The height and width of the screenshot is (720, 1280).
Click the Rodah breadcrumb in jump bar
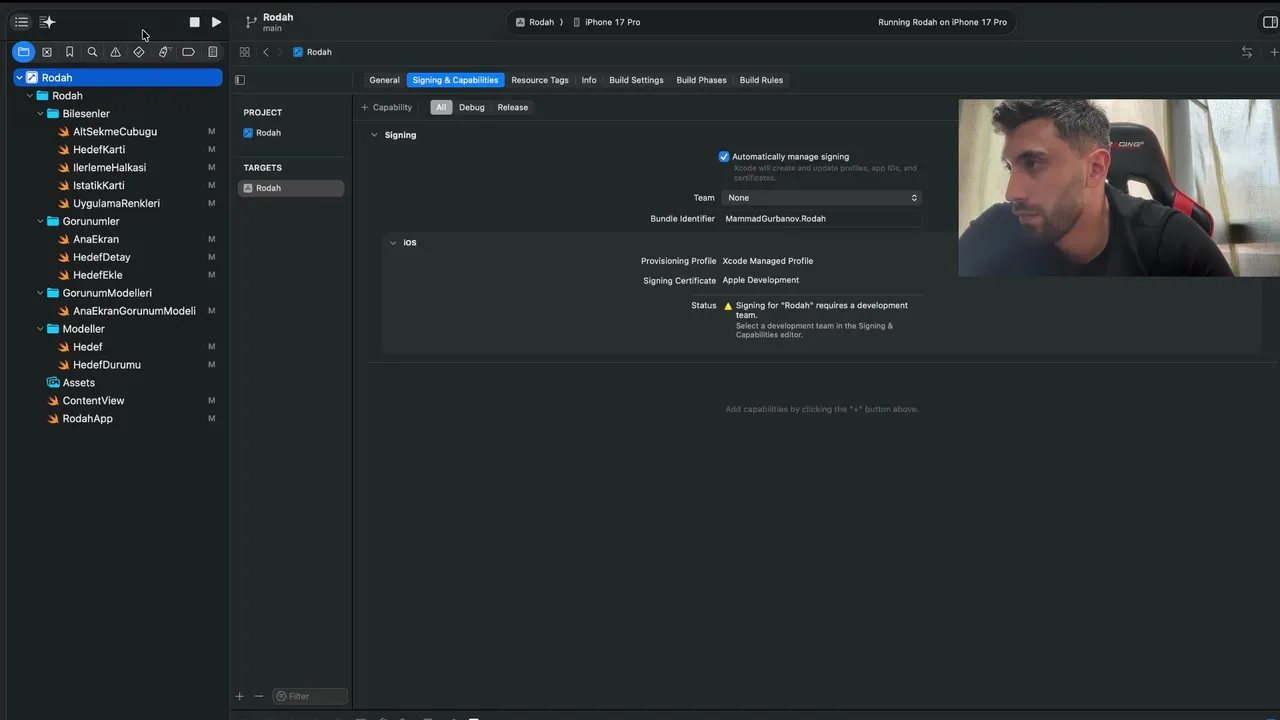point(312,52)
